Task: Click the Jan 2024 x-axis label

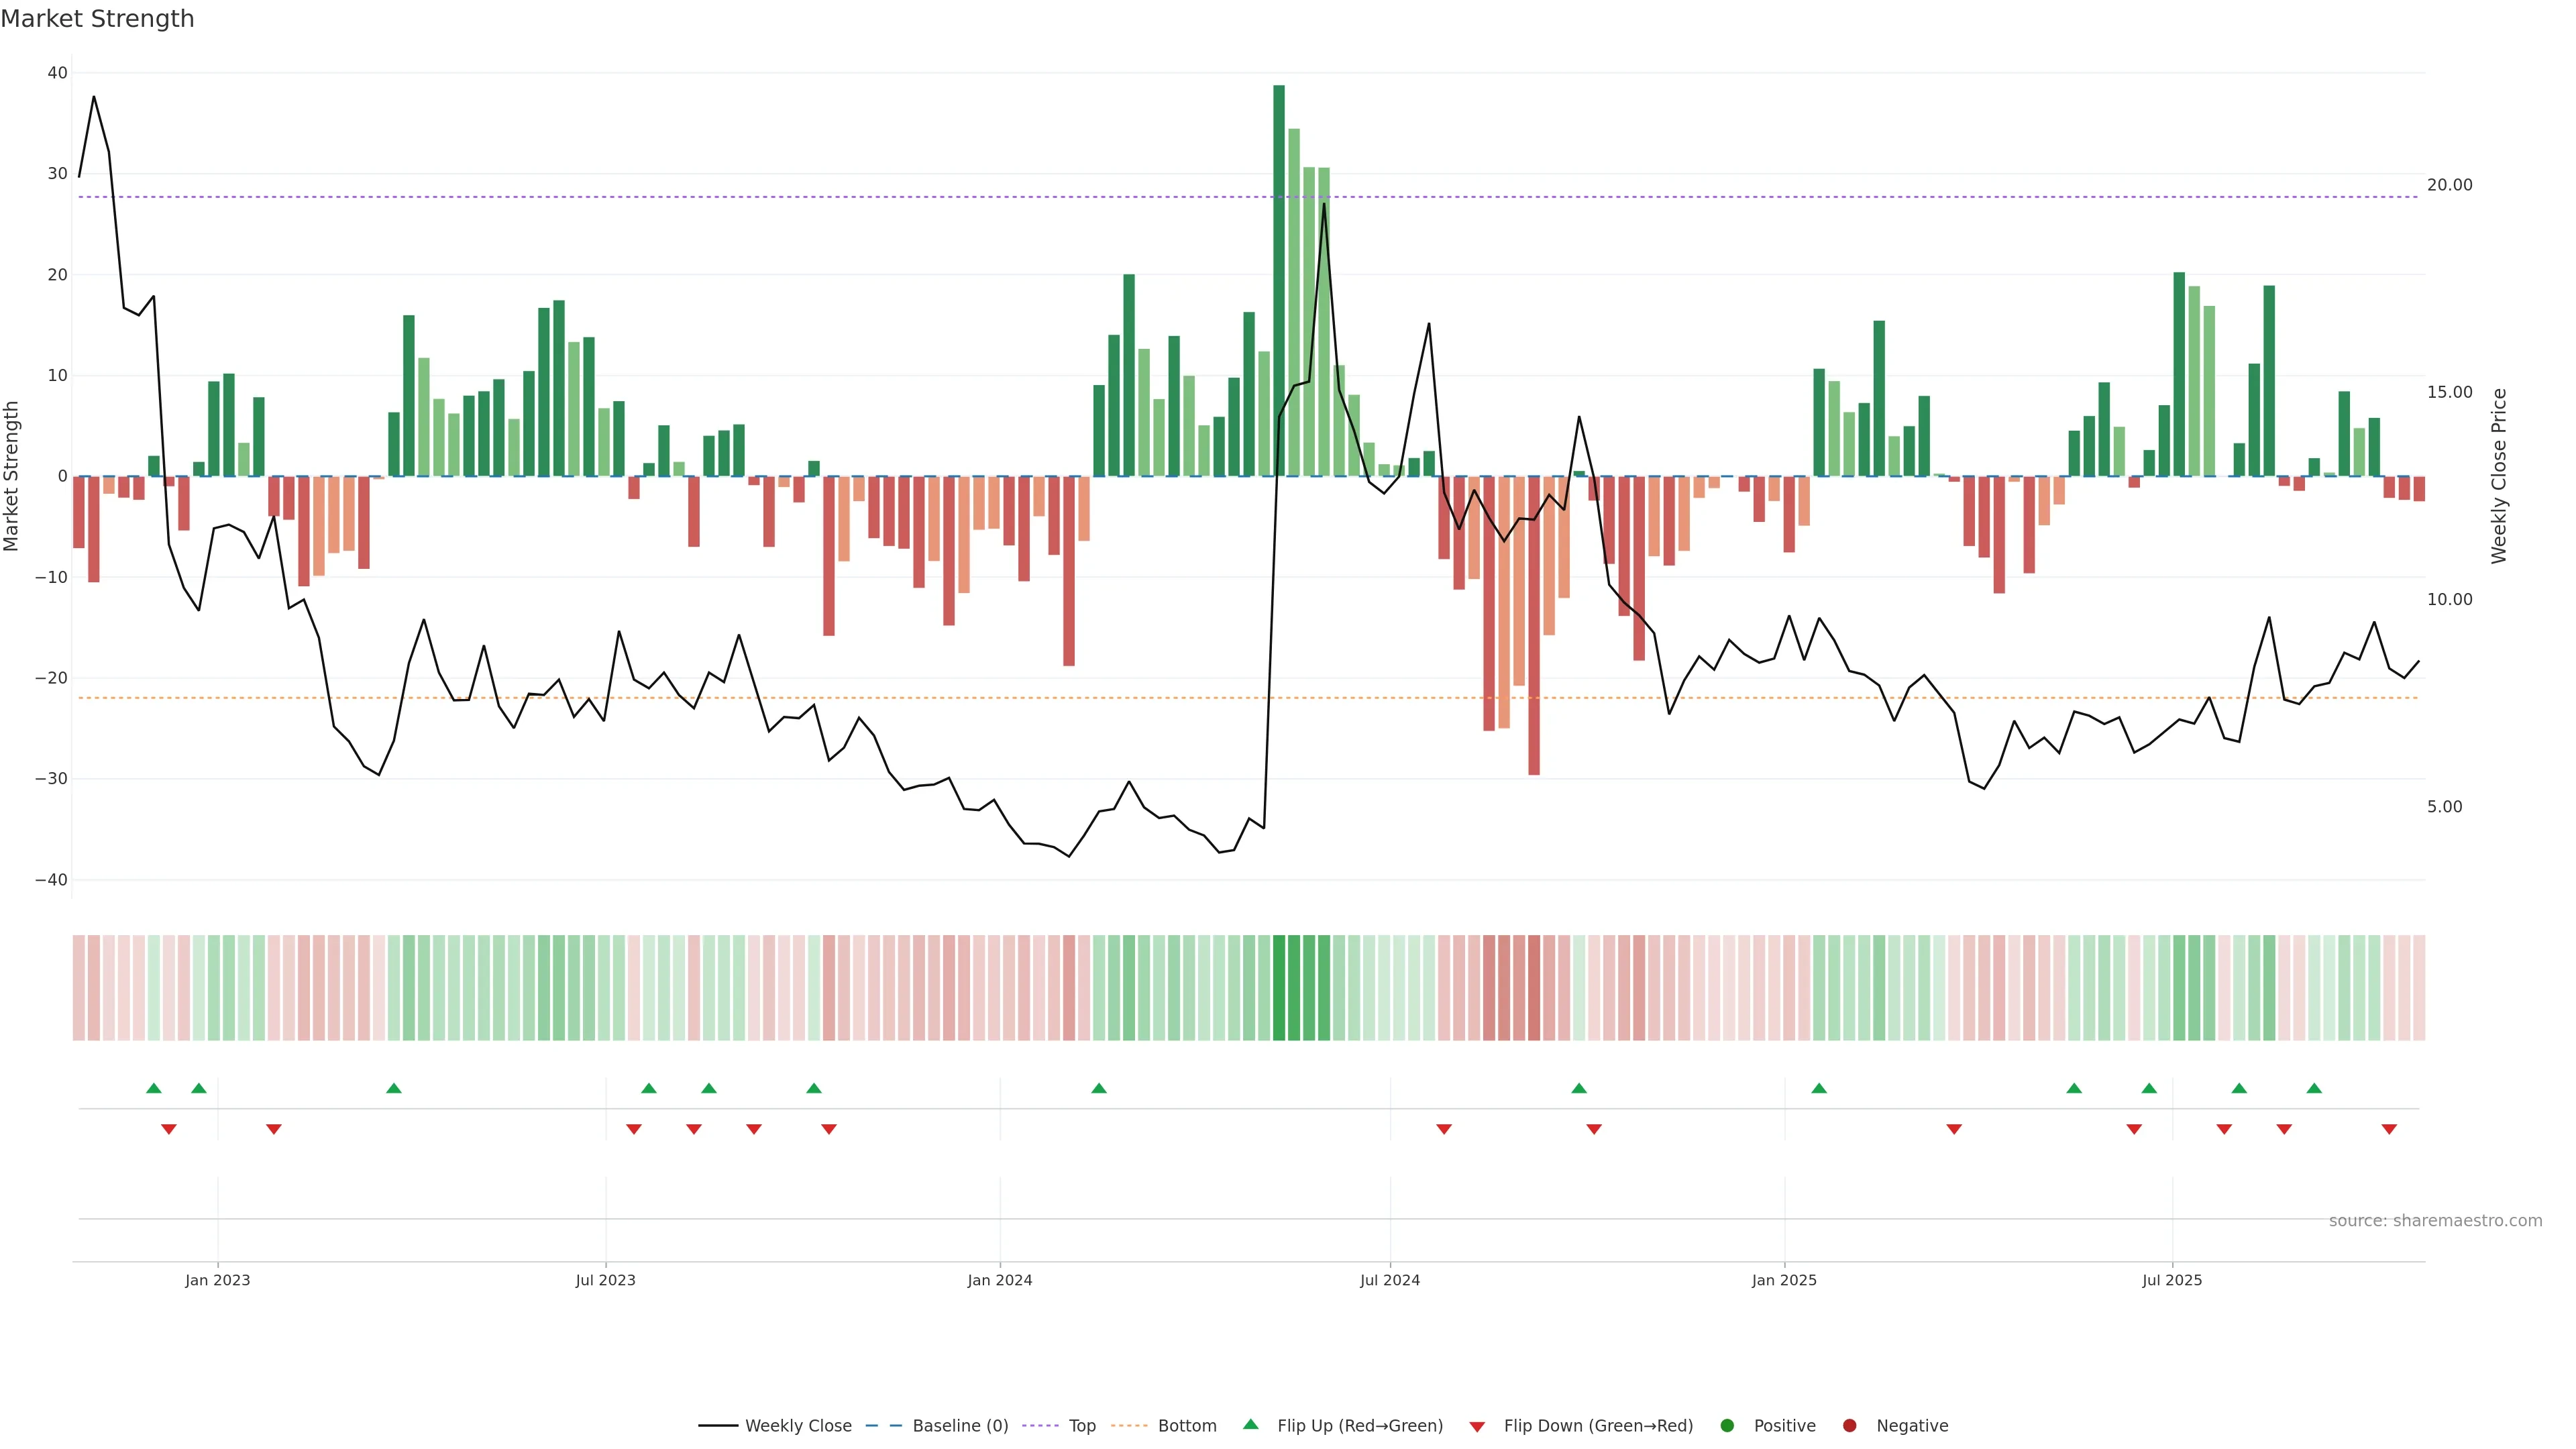Action: (x=1000, y=1280)
